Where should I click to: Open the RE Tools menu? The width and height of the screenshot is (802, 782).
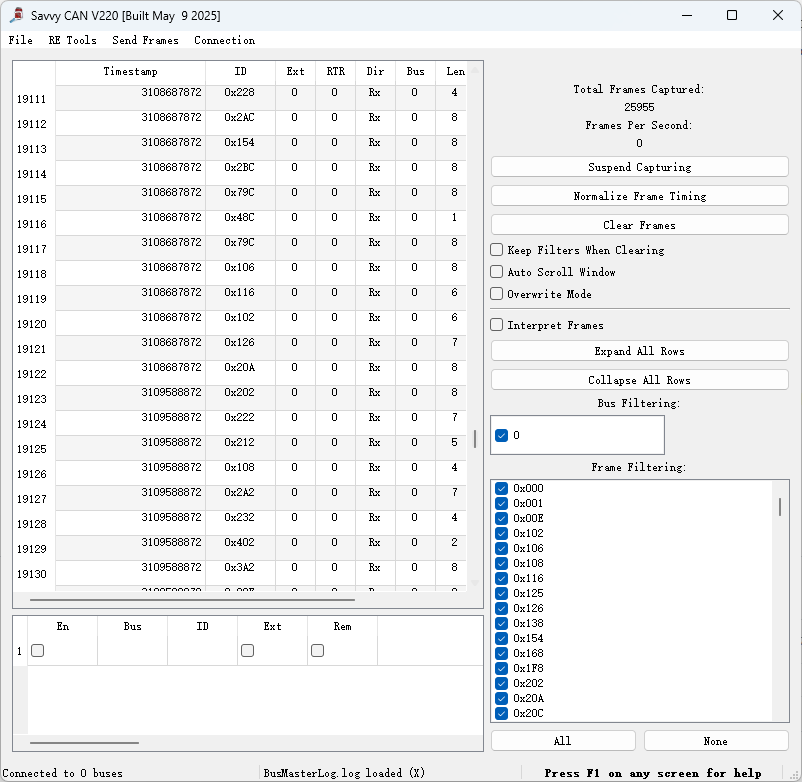(x=73, y=40)
